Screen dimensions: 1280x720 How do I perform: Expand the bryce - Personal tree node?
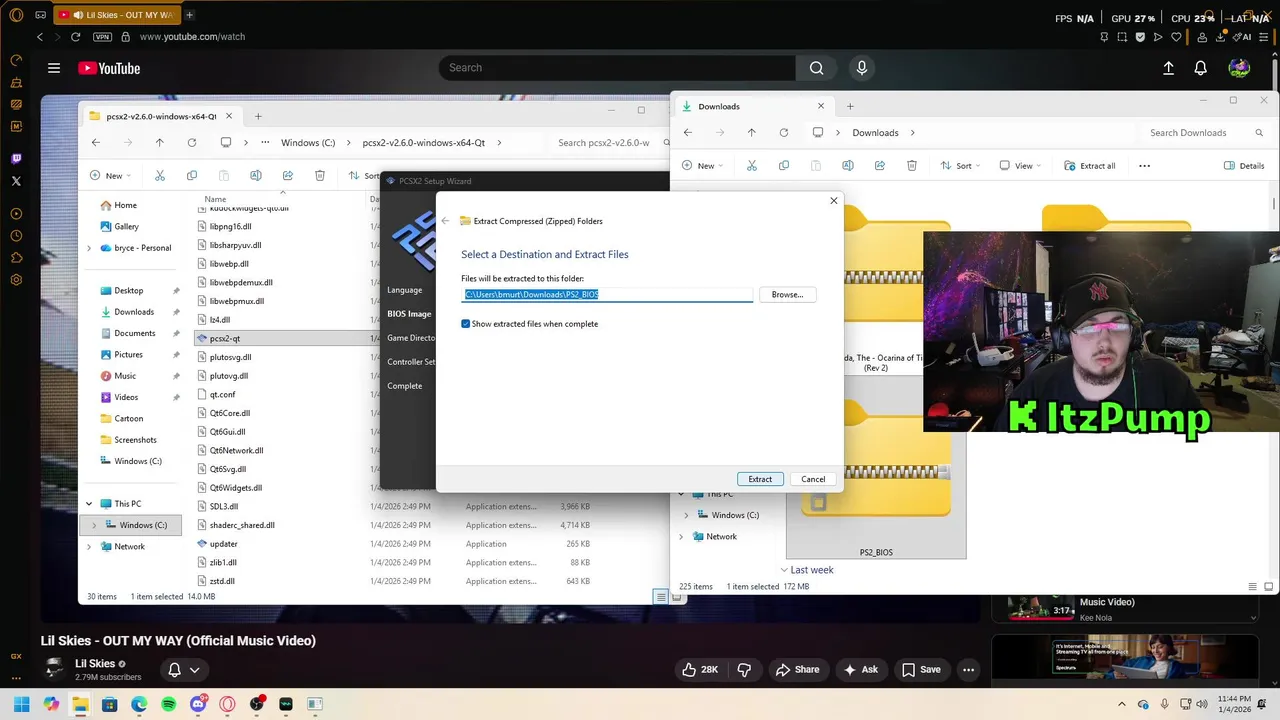tap(89, 248)
